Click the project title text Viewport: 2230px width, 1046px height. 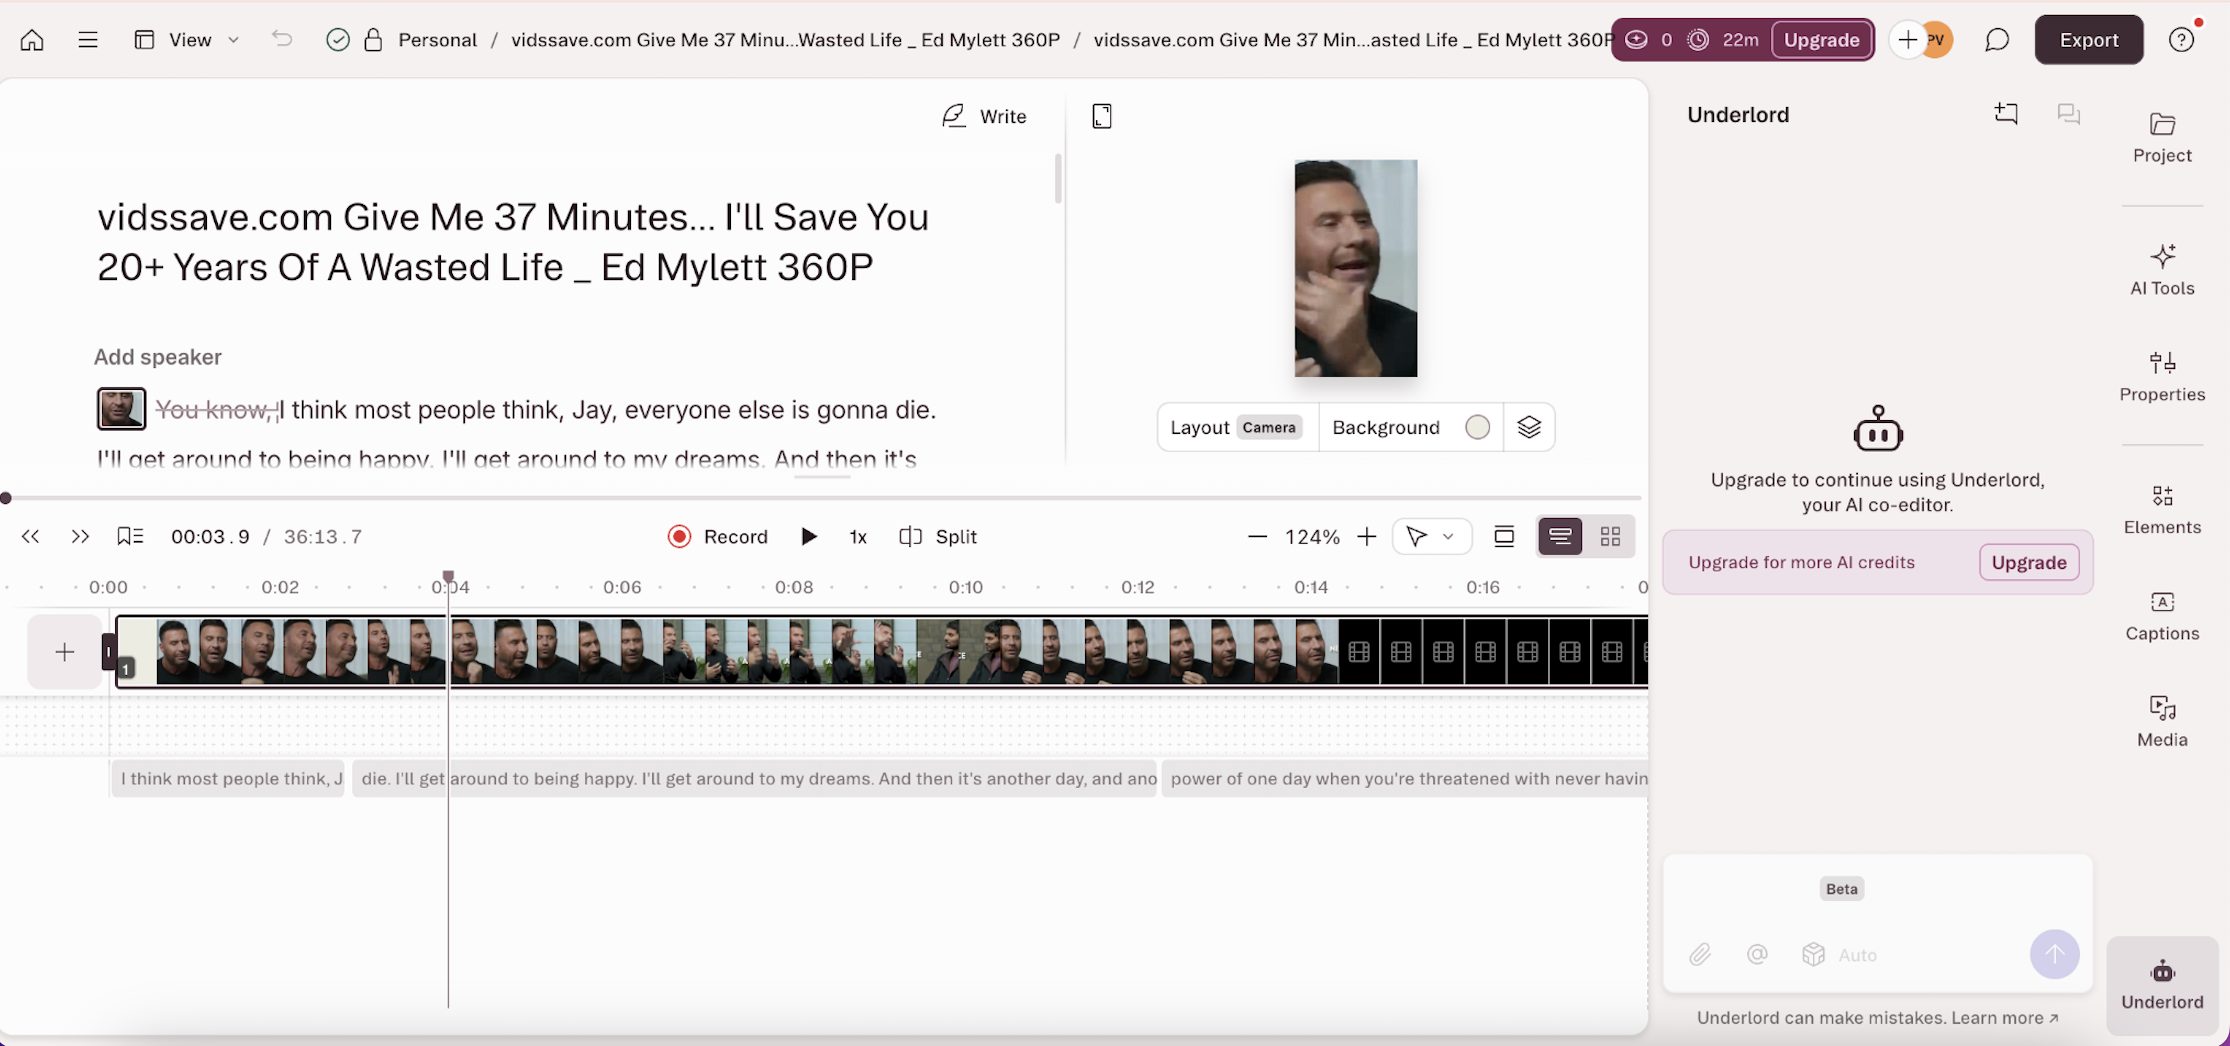click(x=513, y=242)
